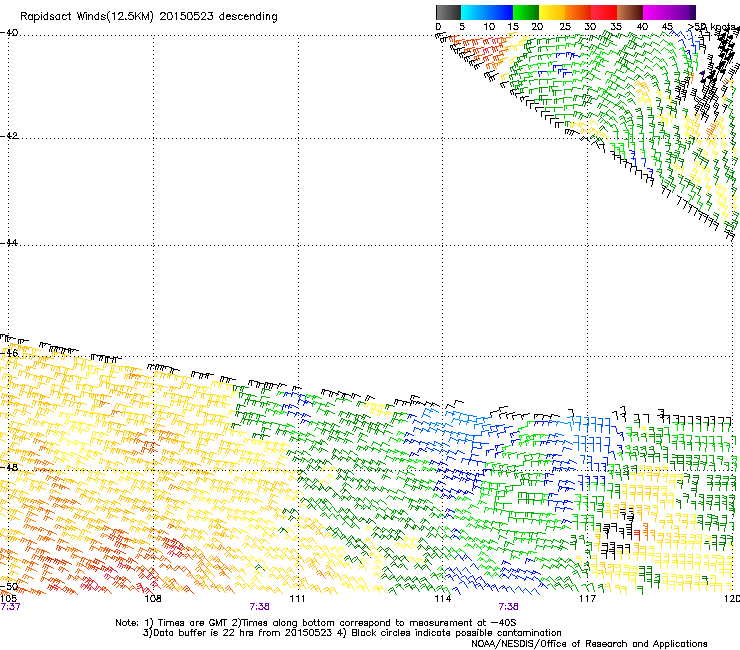740x650 pixels.
Task: Click the -48 latitude axis label
Action: tap(9, 467)
